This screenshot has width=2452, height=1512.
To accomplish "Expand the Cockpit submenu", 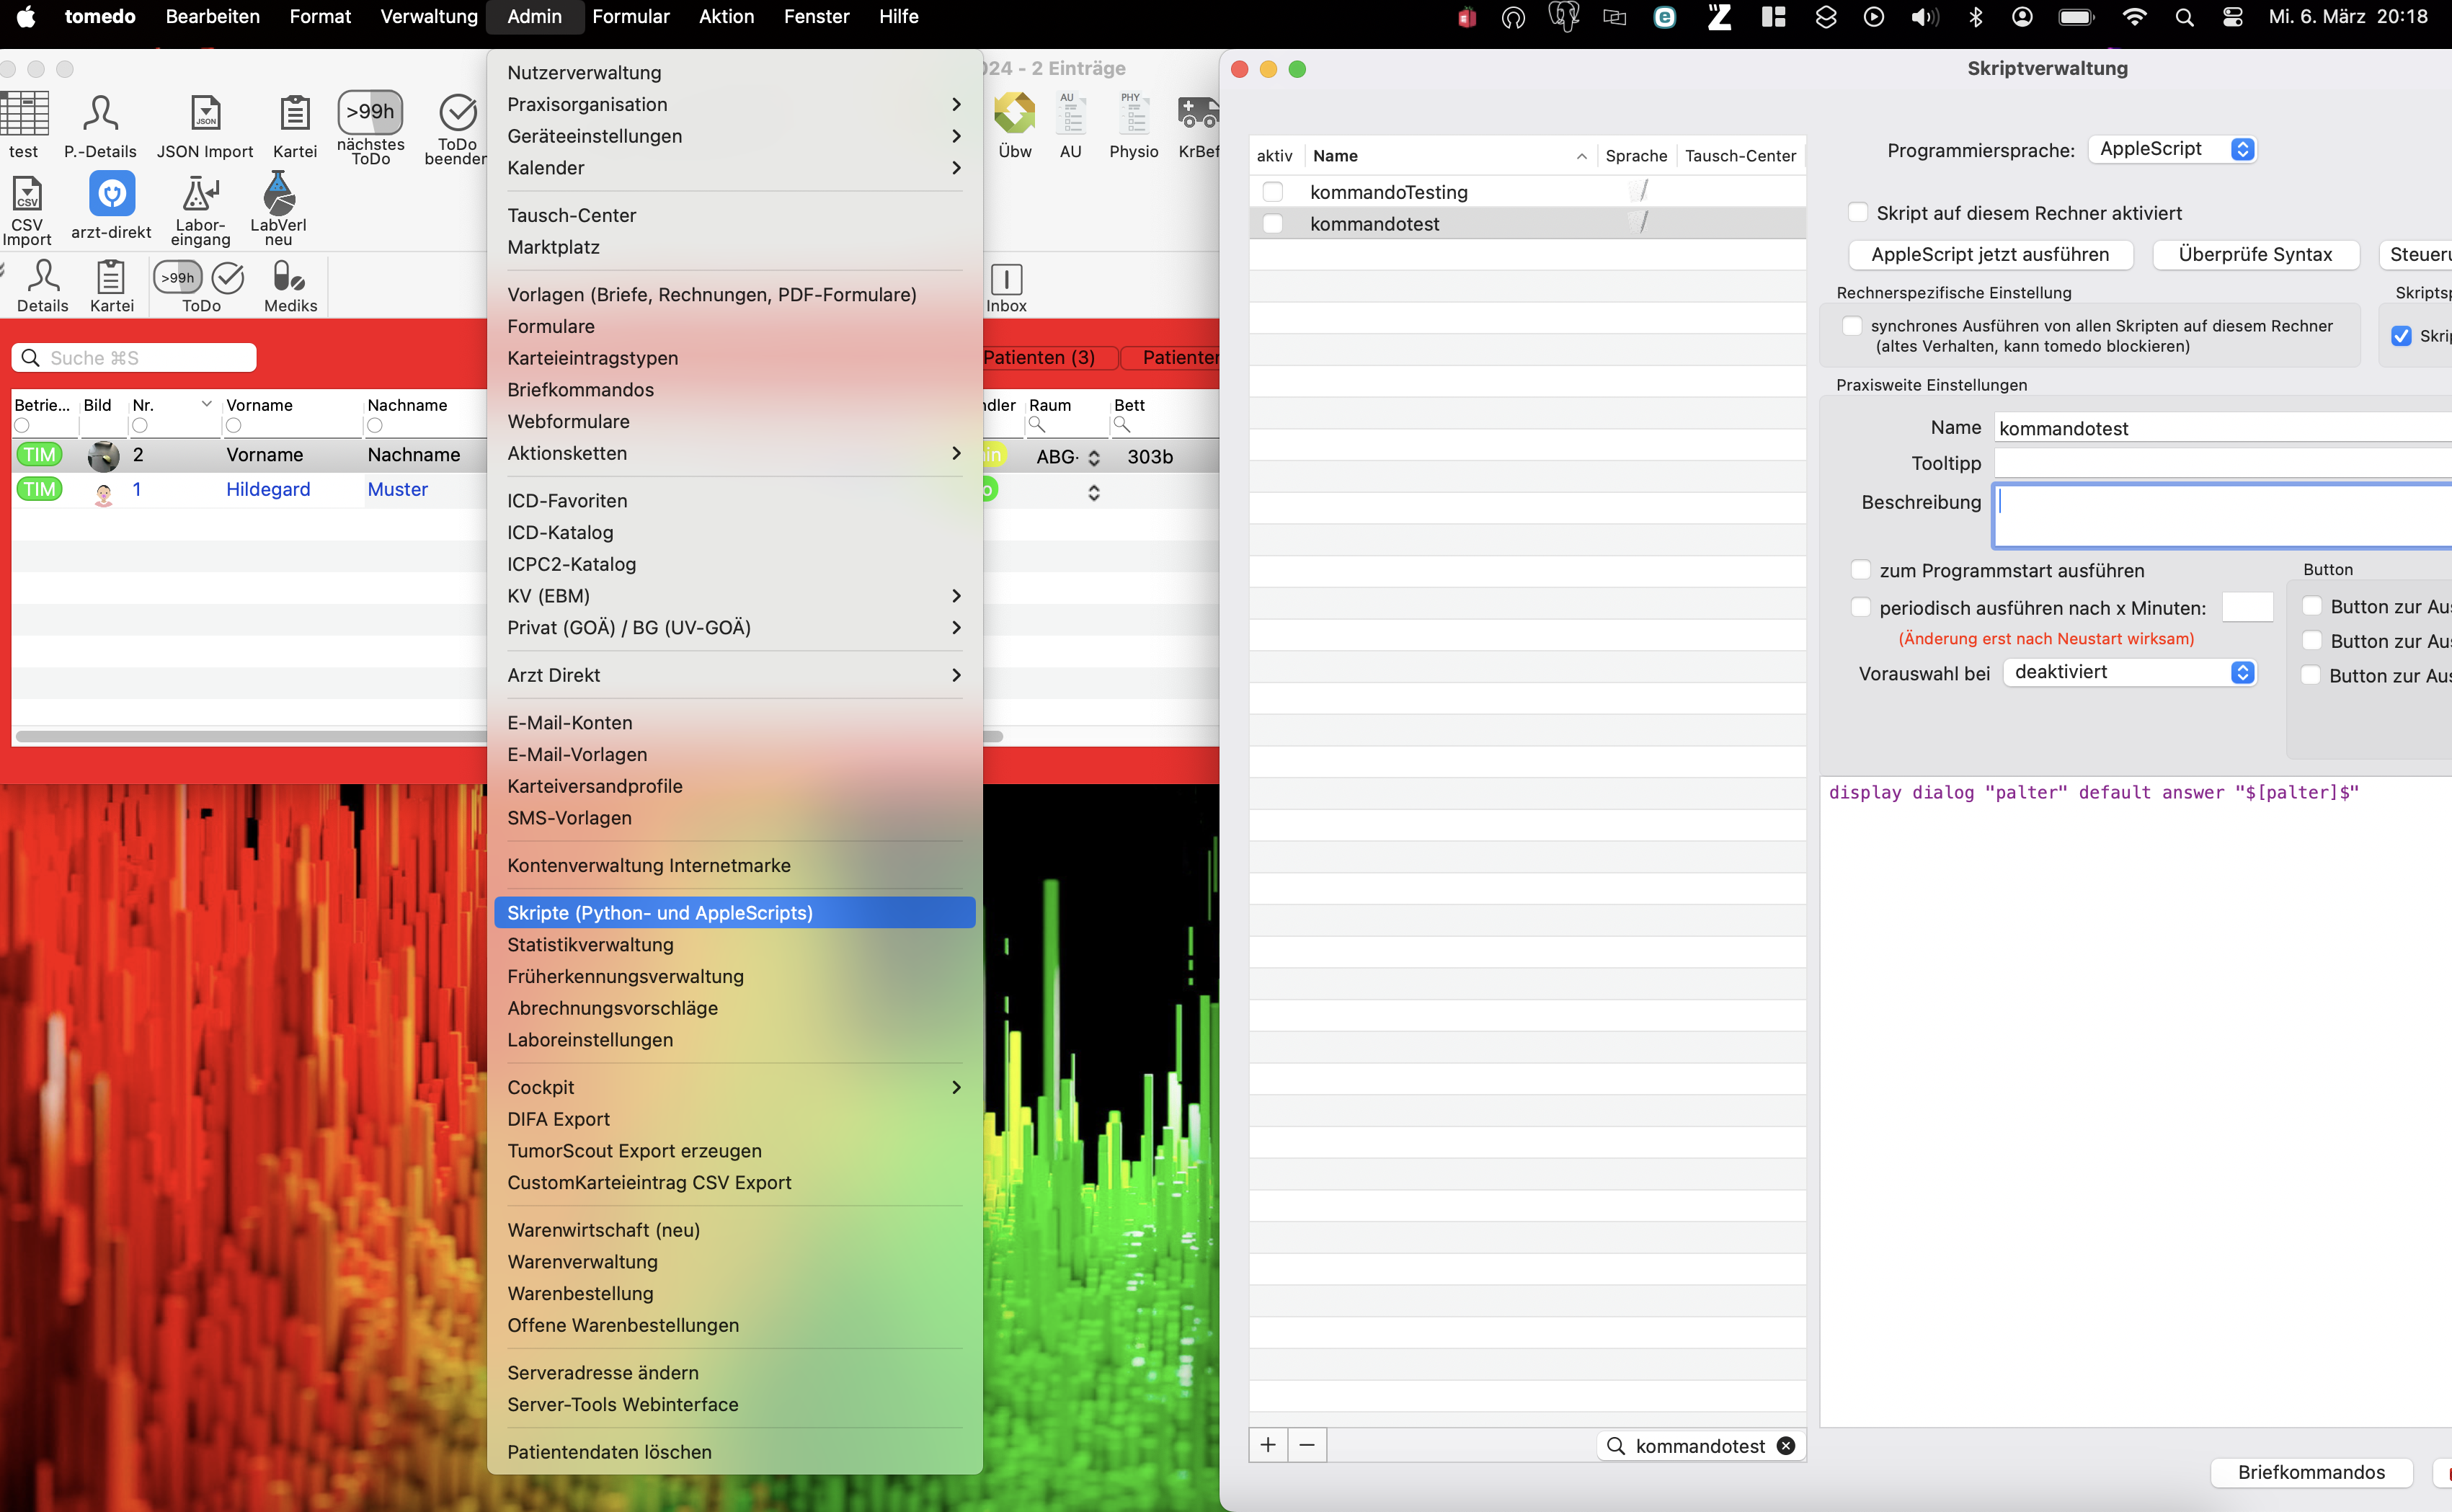I will click(734, 1087).
